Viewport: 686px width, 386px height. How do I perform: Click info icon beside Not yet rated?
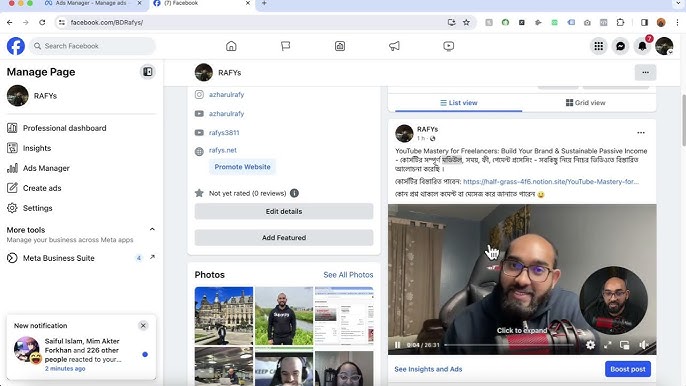pyautogui.click(x=294, y=193)
